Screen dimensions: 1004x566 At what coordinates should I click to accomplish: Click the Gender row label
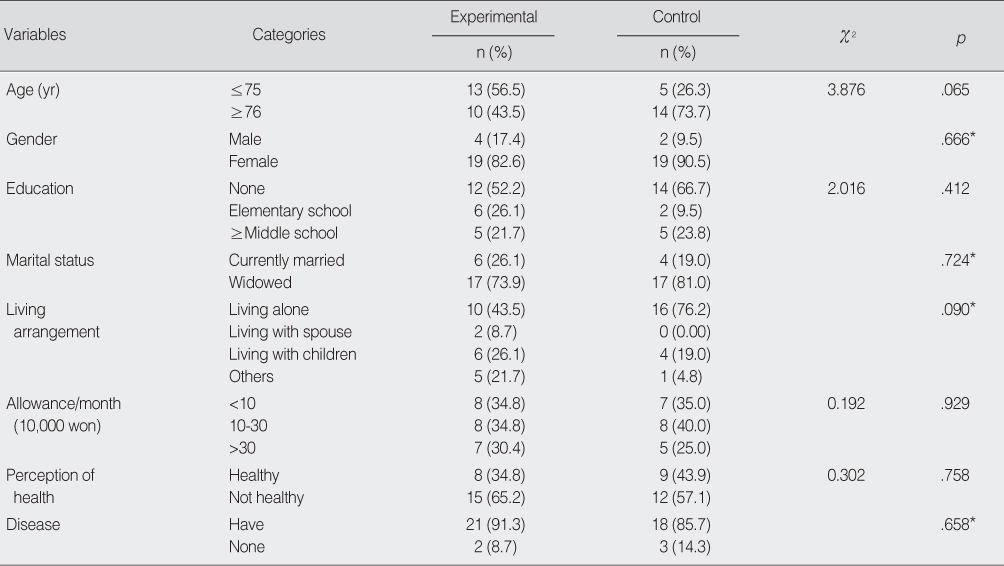31,139
